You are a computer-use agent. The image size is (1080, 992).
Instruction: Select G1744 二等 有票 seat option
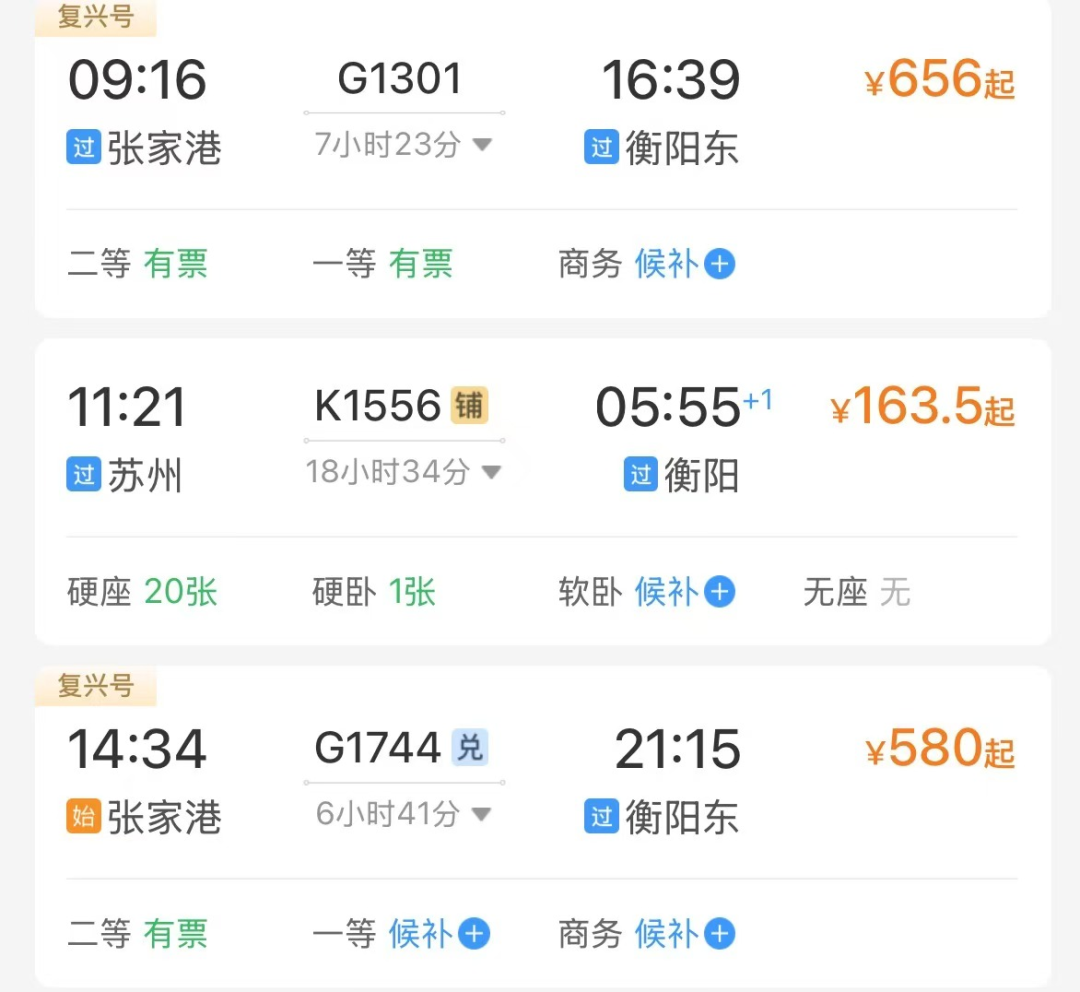138,934
